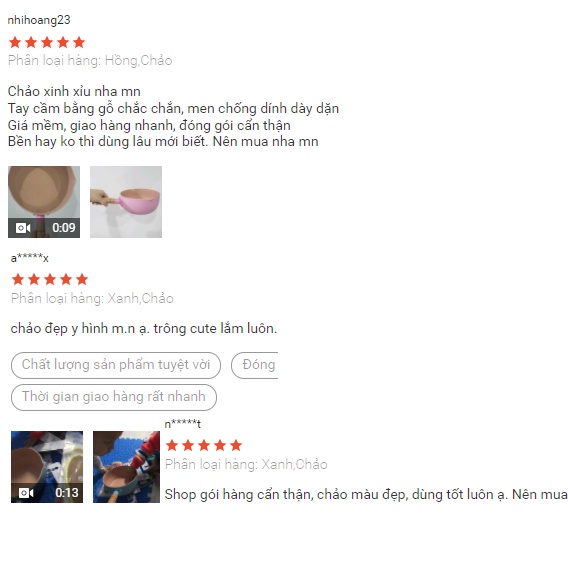This screenshot has height=568, width=568.
Task: Open the pink pan with wooden handle photo
Action: pyautogui.click(x=126, y=202)
